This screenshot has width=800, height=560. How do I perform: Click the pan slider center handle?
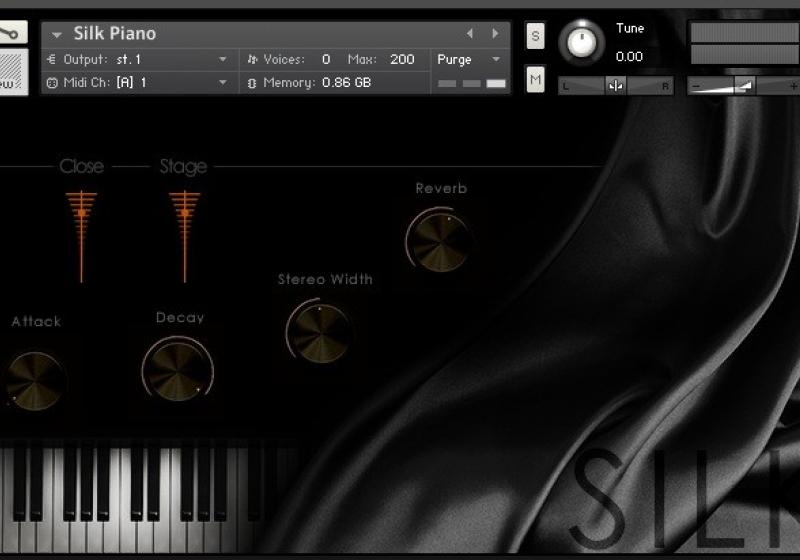pyautogui.click(x=615, y=86)
